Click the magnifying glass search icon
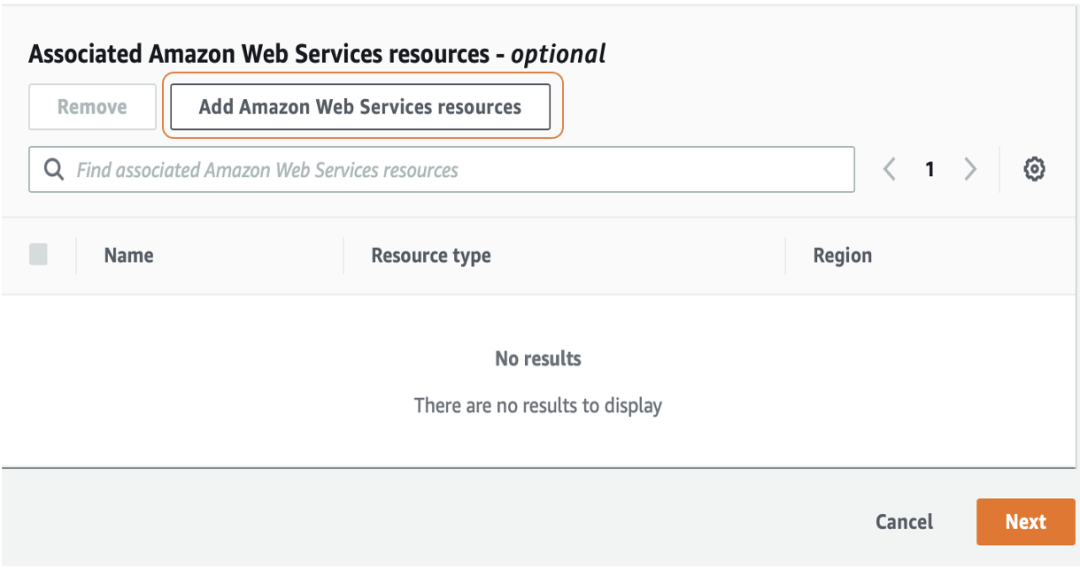 (54, 169)
